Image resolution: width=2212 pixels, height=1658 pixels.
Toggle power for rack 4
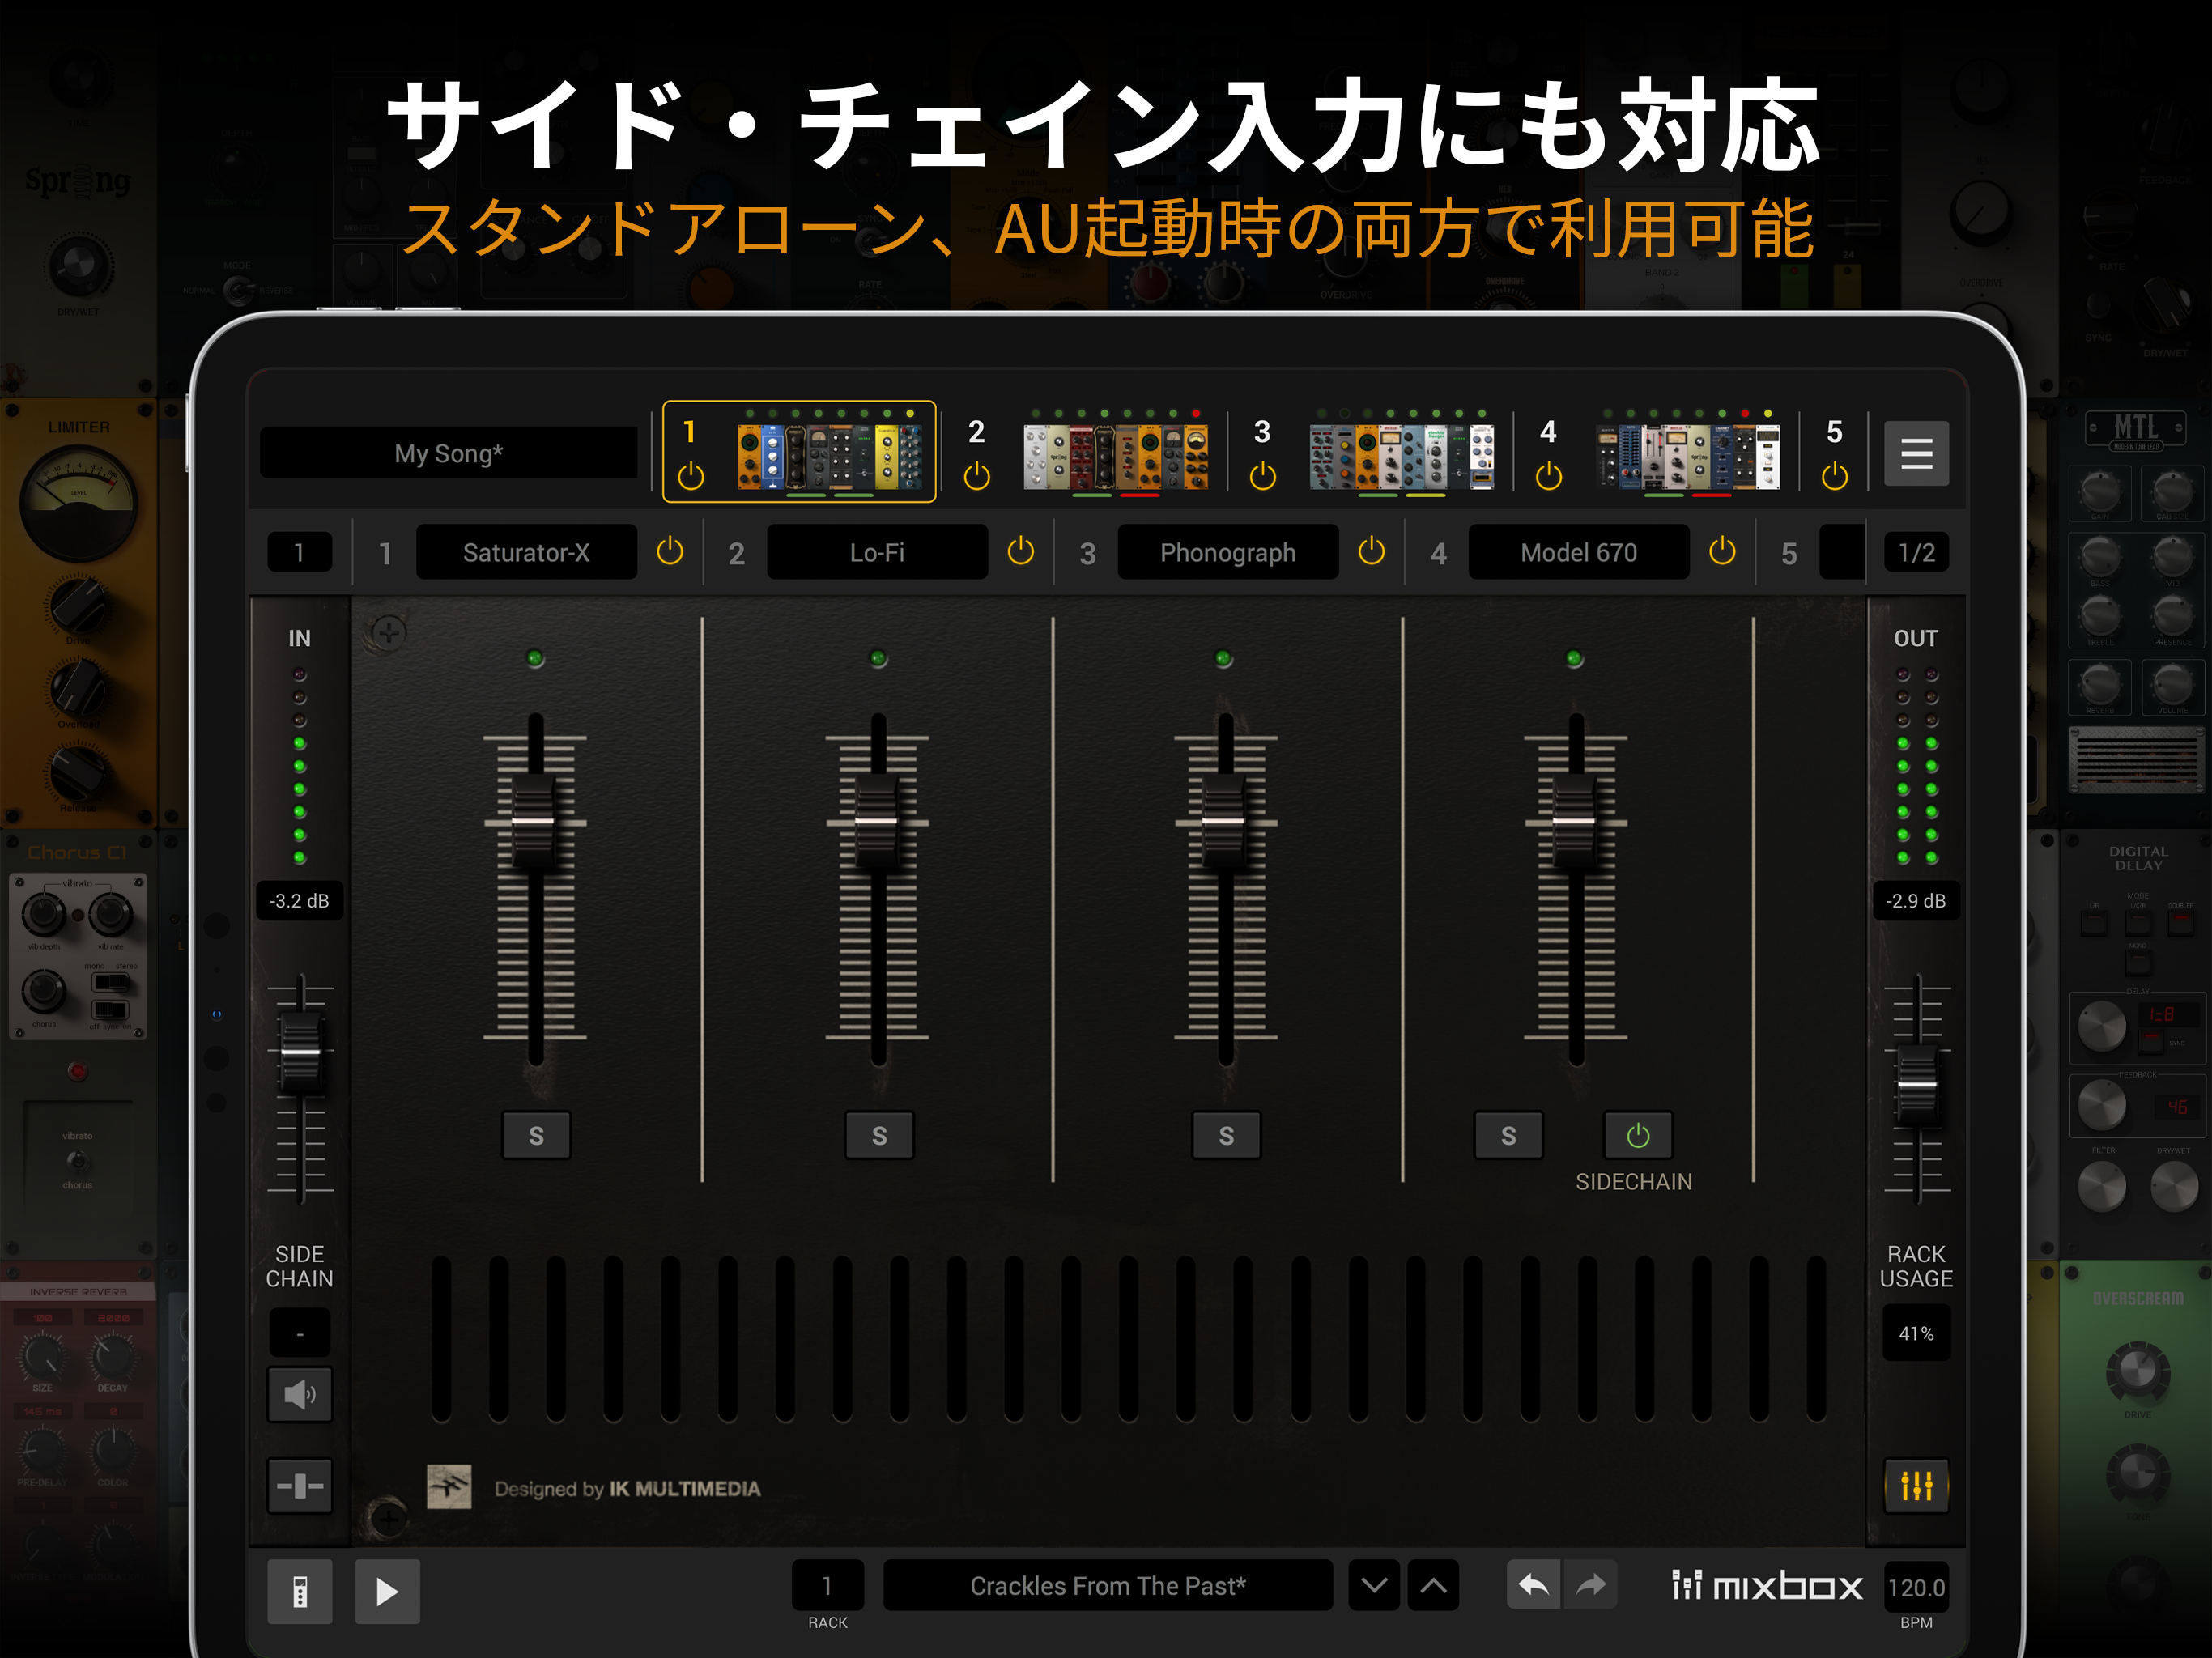[1548, 477]
